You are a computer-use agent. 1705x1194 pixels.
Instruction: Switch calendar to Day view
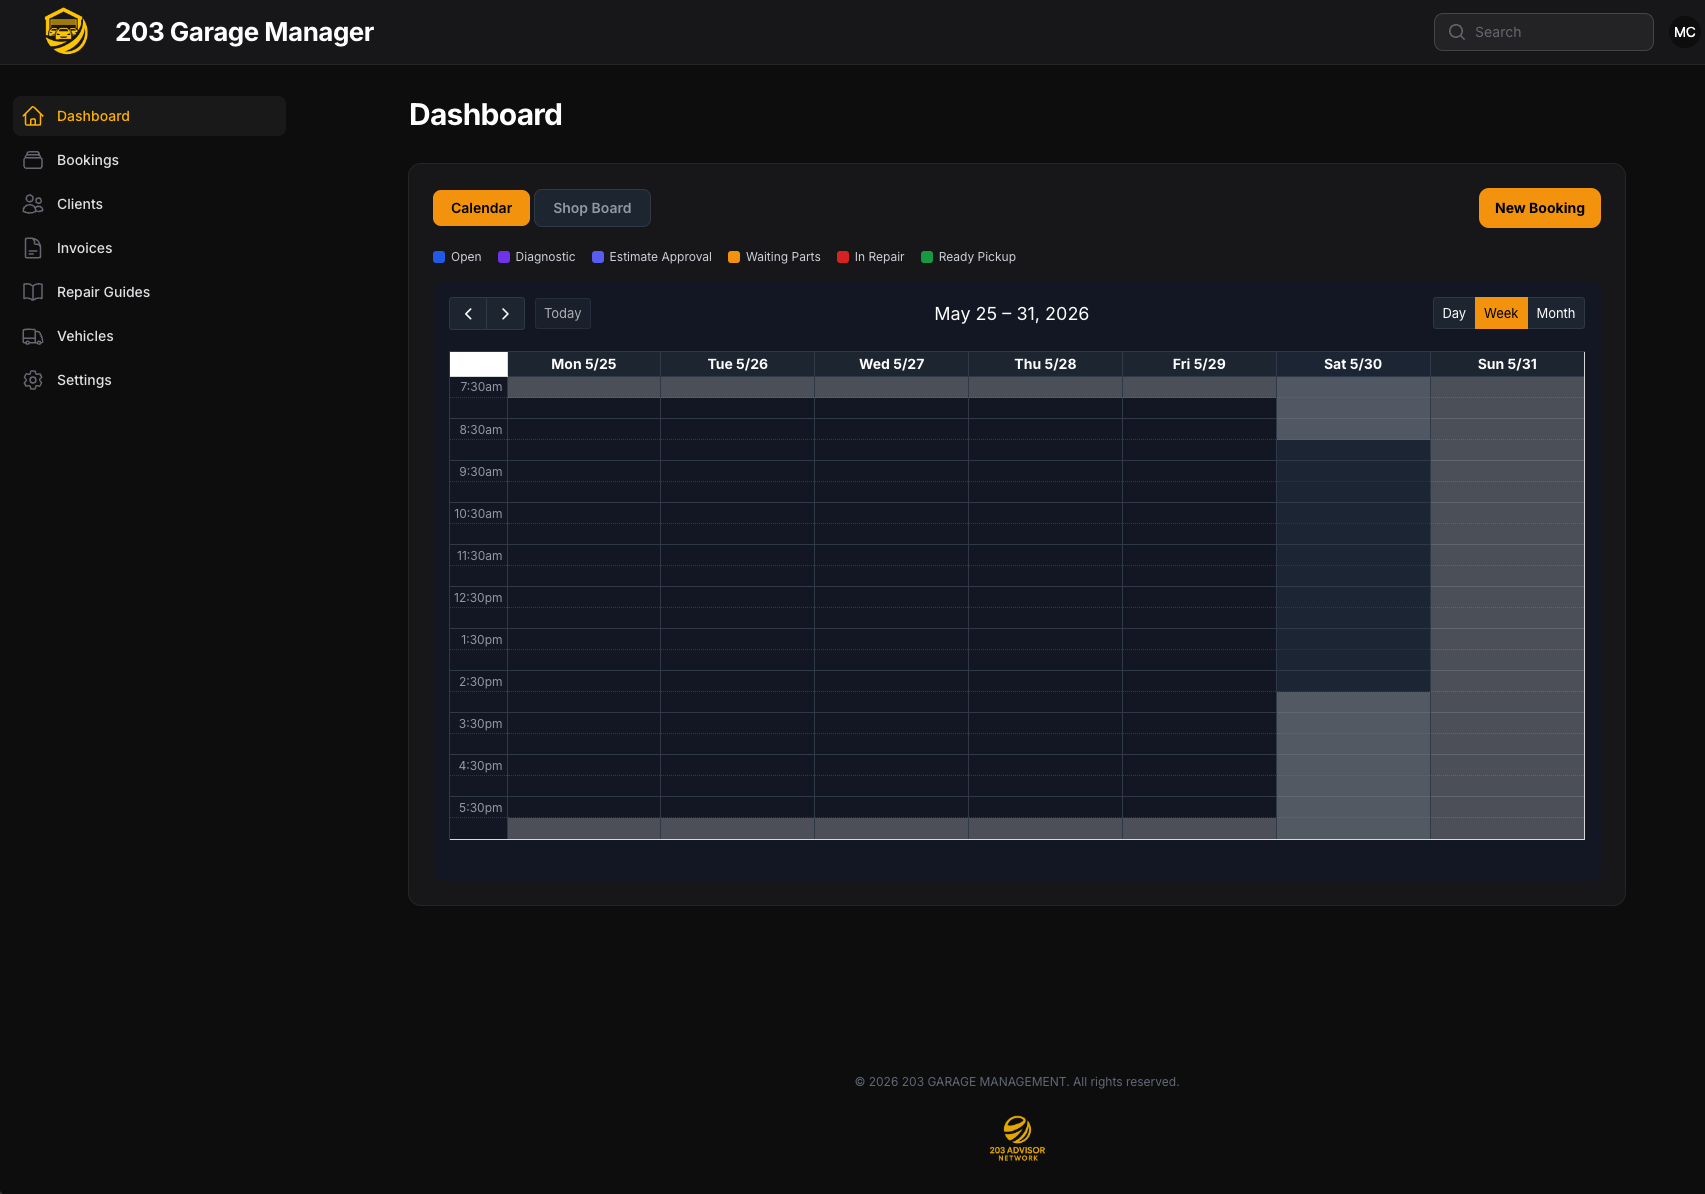[1454, 313]
